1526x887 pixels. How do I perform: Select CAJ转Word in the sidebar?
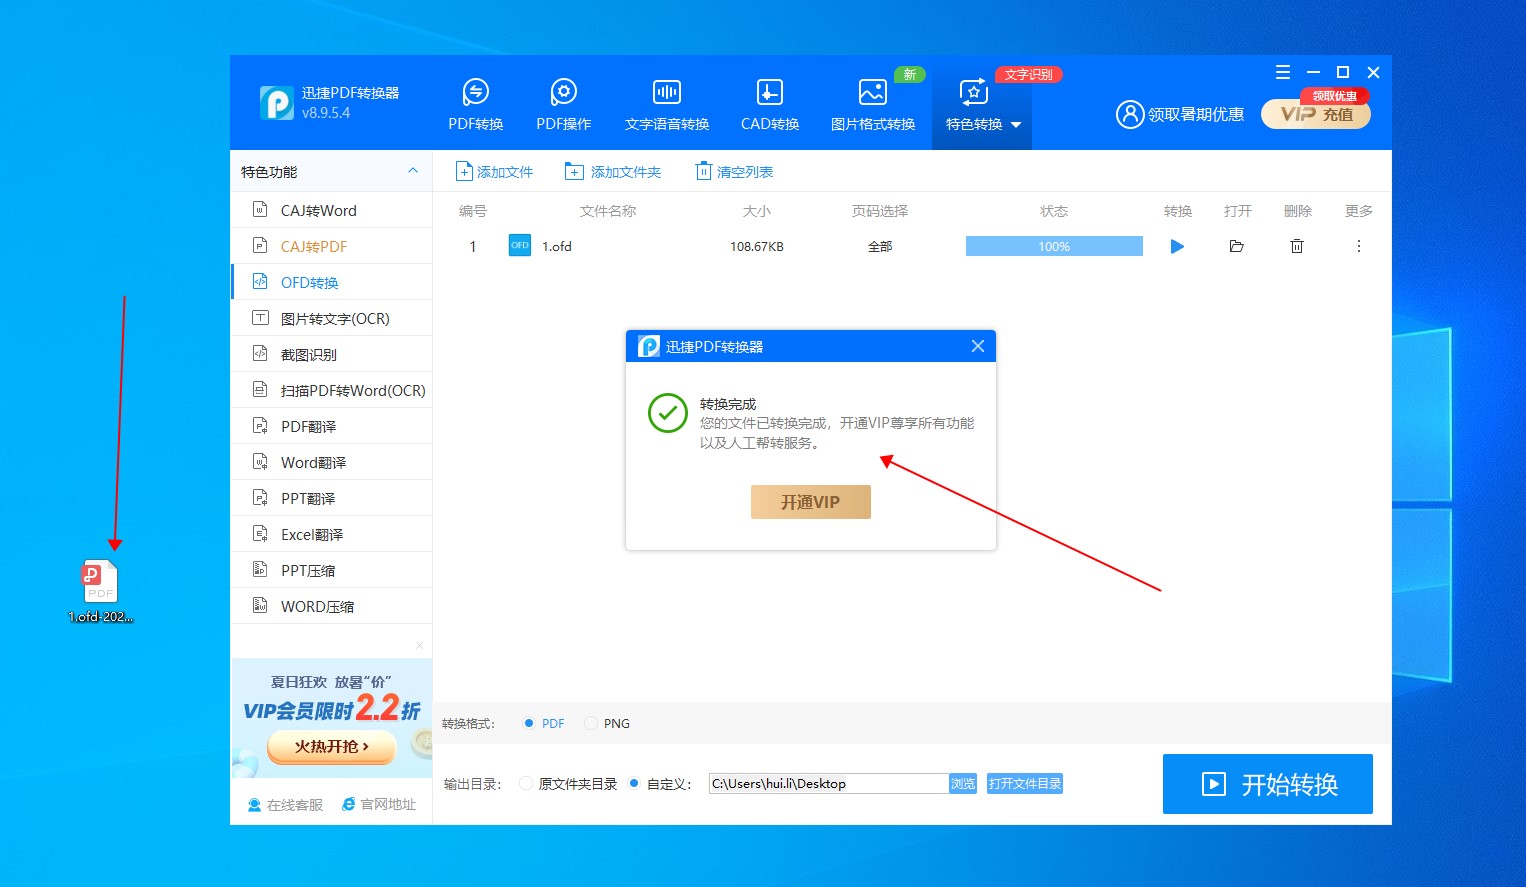coord(318,211)
